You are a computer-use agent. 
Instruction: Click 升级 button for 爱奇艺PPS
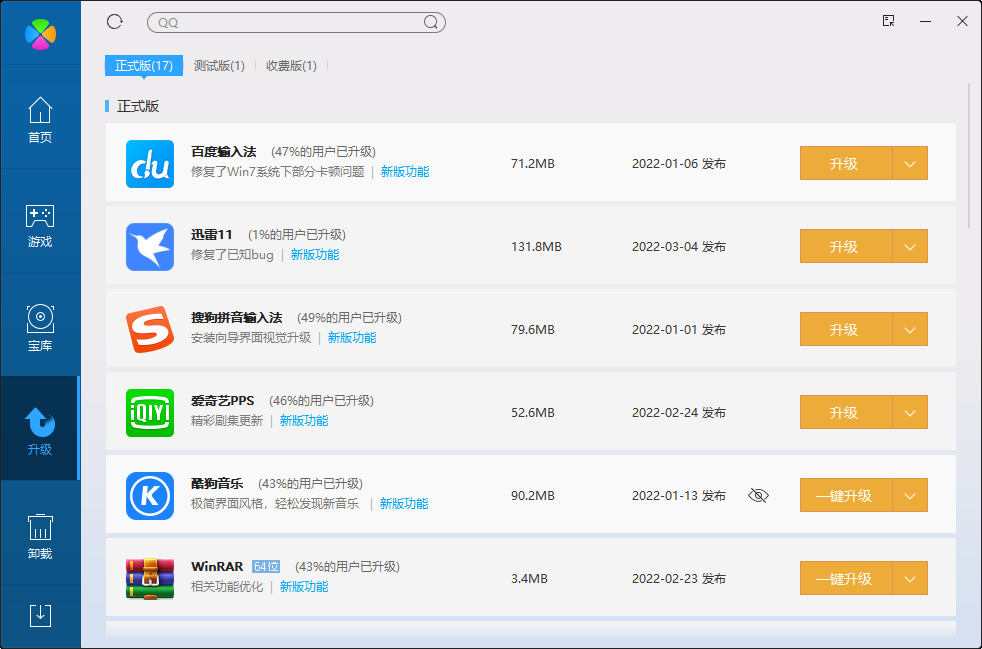(845, 412)
